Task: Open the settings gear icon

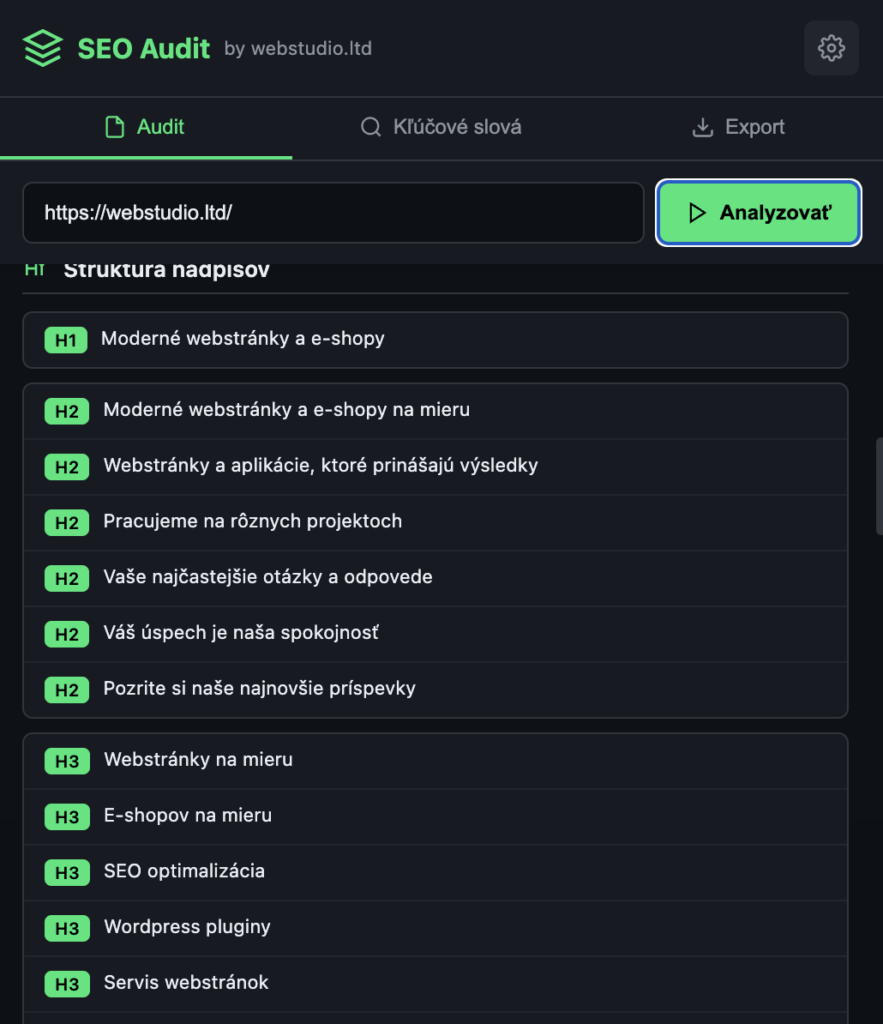Action: [x=831, y=47]
